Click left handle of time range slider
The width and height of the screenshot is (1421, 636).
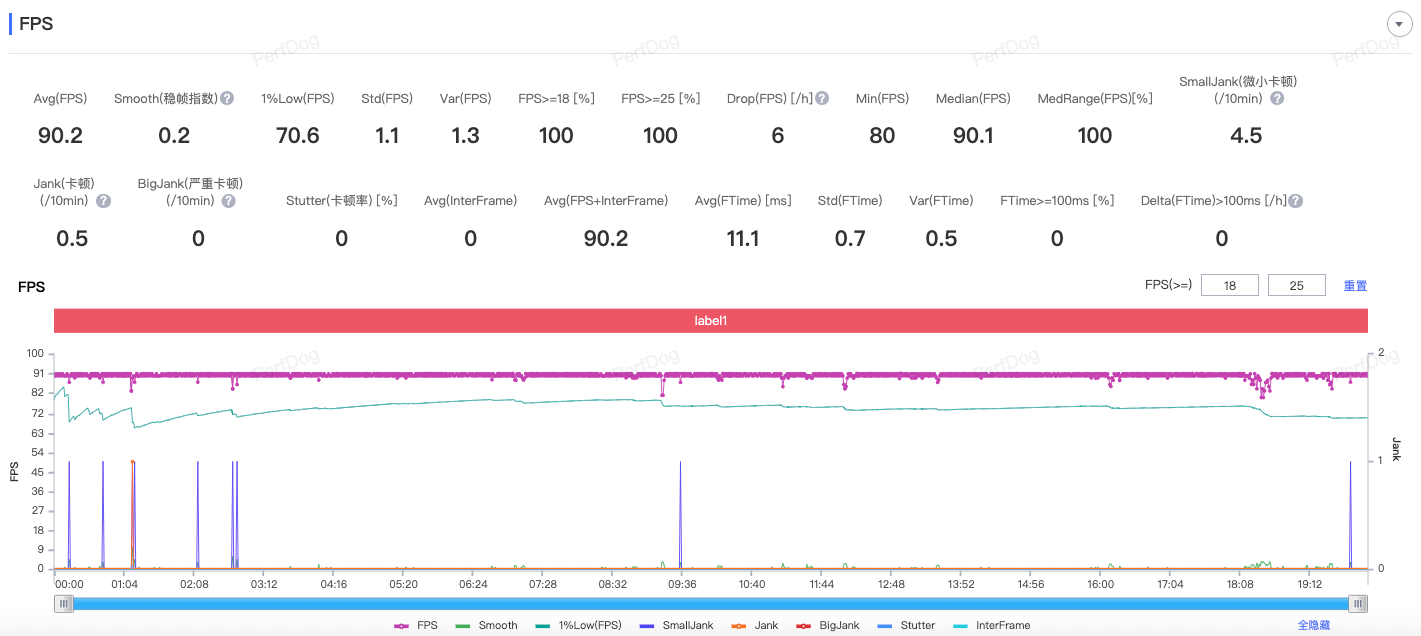pyautogui.click(x=64, y=603)
